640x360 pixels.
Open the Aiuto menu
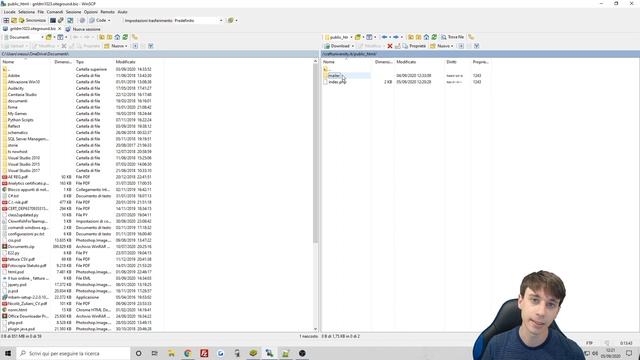coord(122,12)
